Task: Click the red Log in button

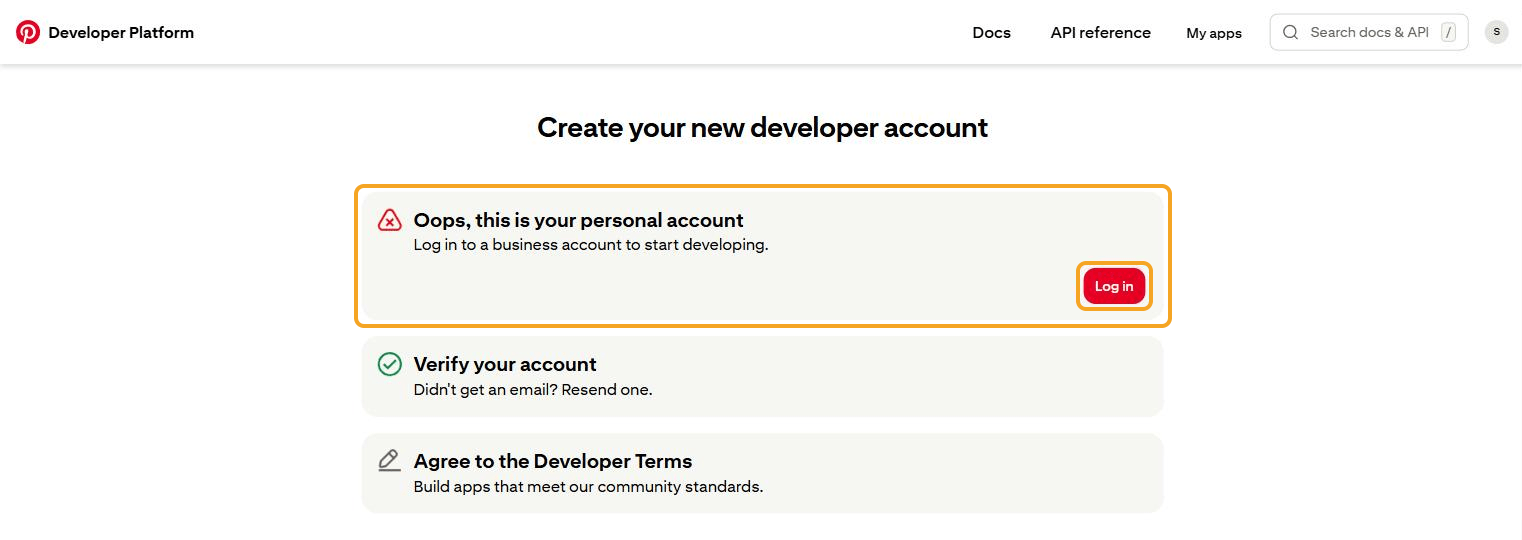Action: [x=1114, y=286]
